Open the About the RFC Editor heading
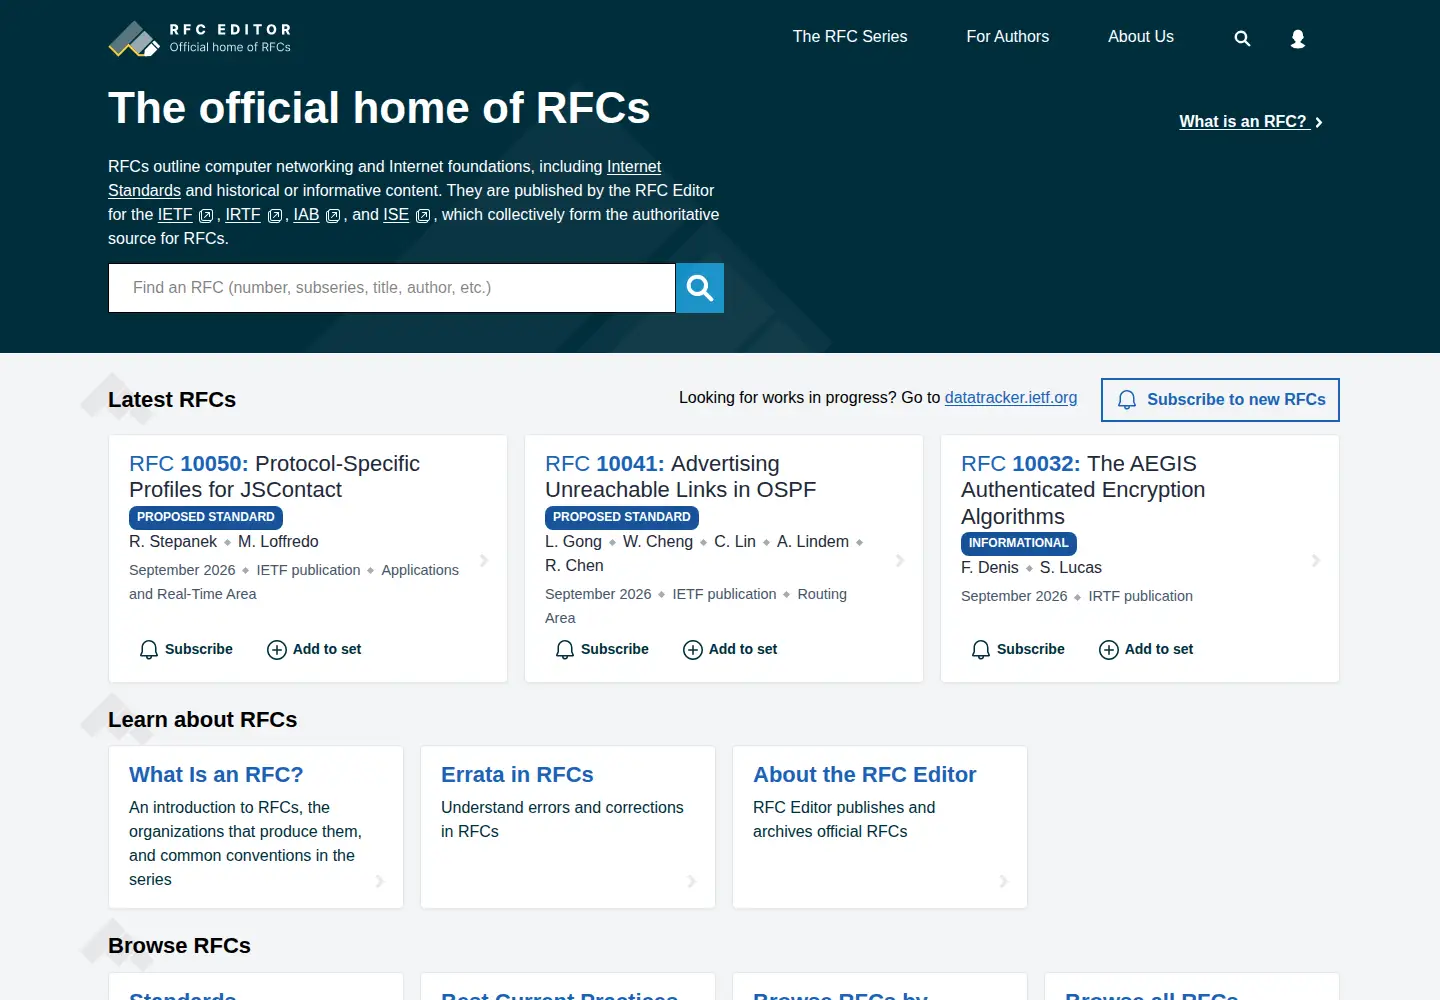 [x=865, y=775]
